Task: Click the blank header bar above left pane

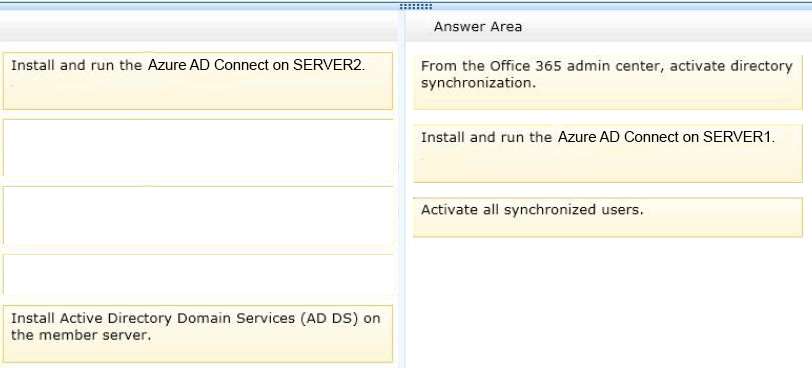Action: (x=199, y=27)
